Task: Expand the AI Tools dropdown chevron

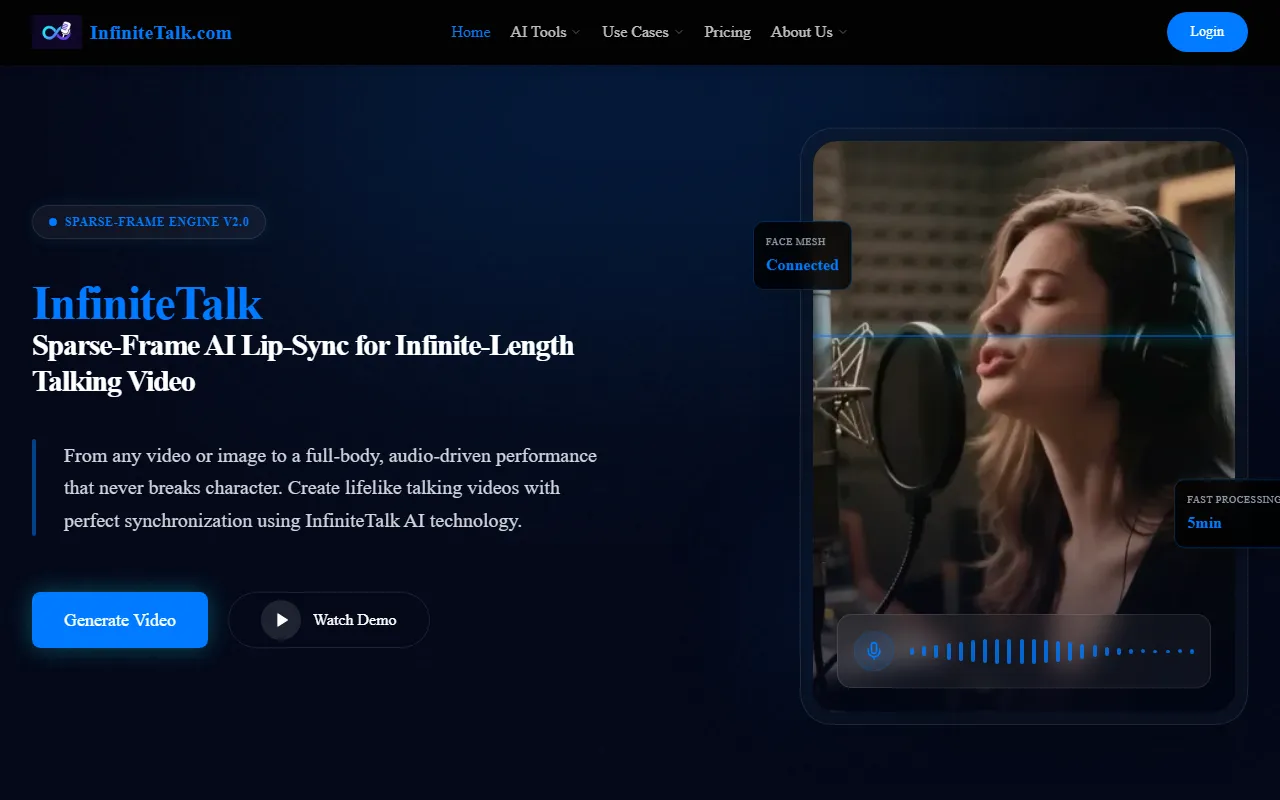Action: coord(576,33)
